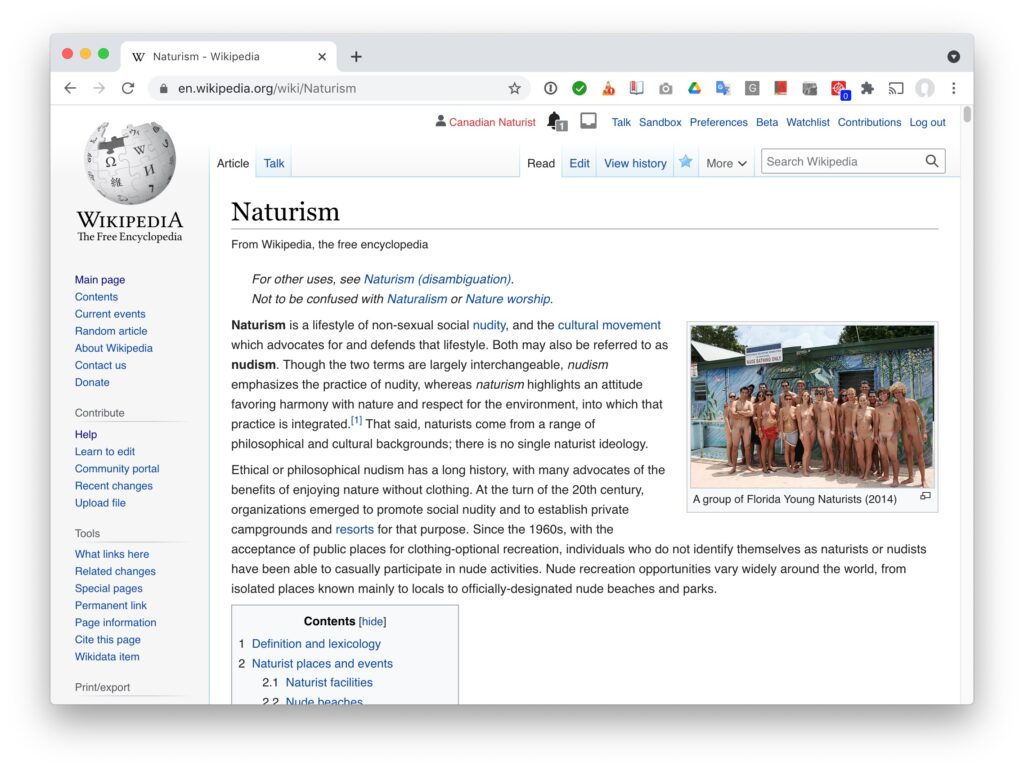The width and height of the screenshot is (1024, 771).
Task: Click the green checkmark extension icon
Action: (579, 88)
